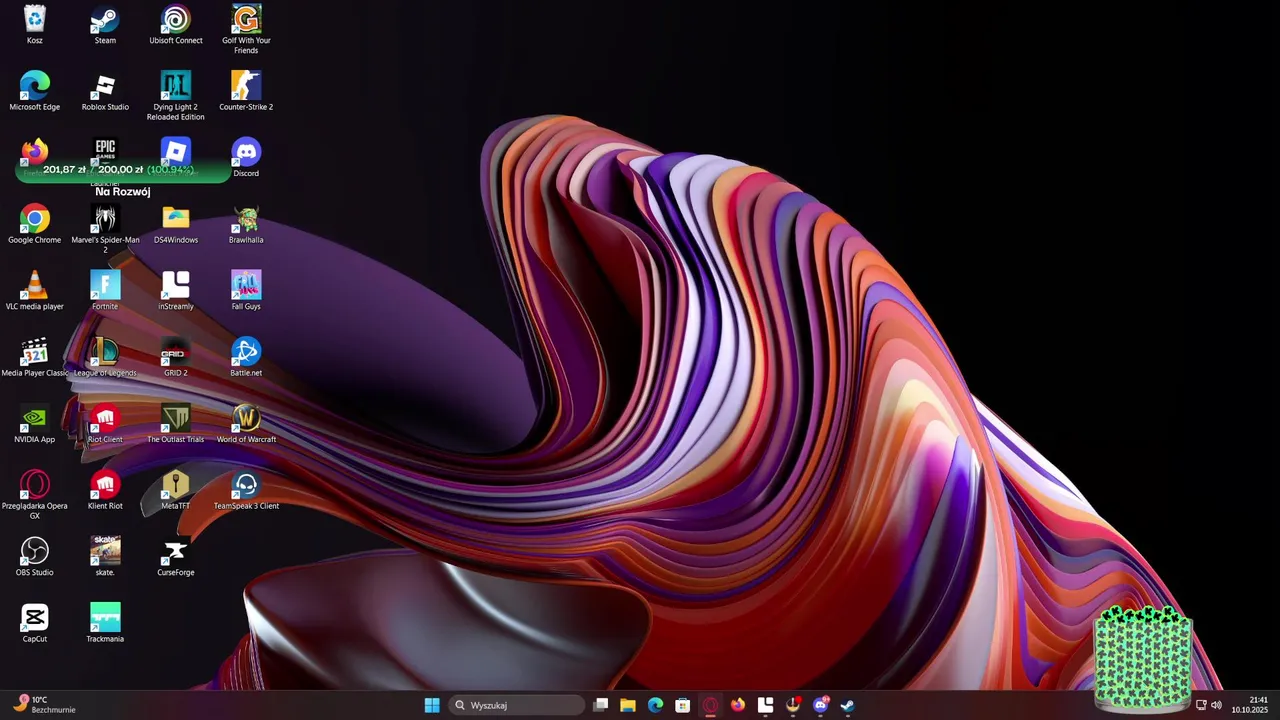The image size is (1280, 720).
Task: Select the OBS Studio desktop icon
Action: pos(35,557)
